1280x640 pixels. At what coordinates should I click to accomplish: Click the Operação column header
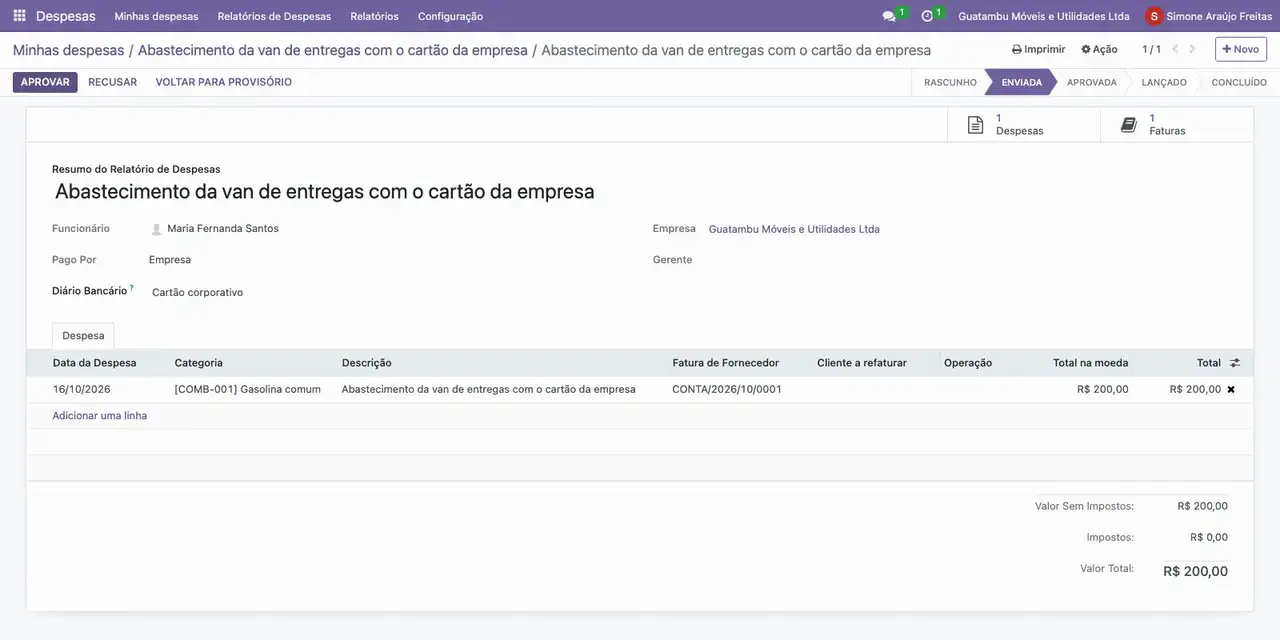[968, 363]
